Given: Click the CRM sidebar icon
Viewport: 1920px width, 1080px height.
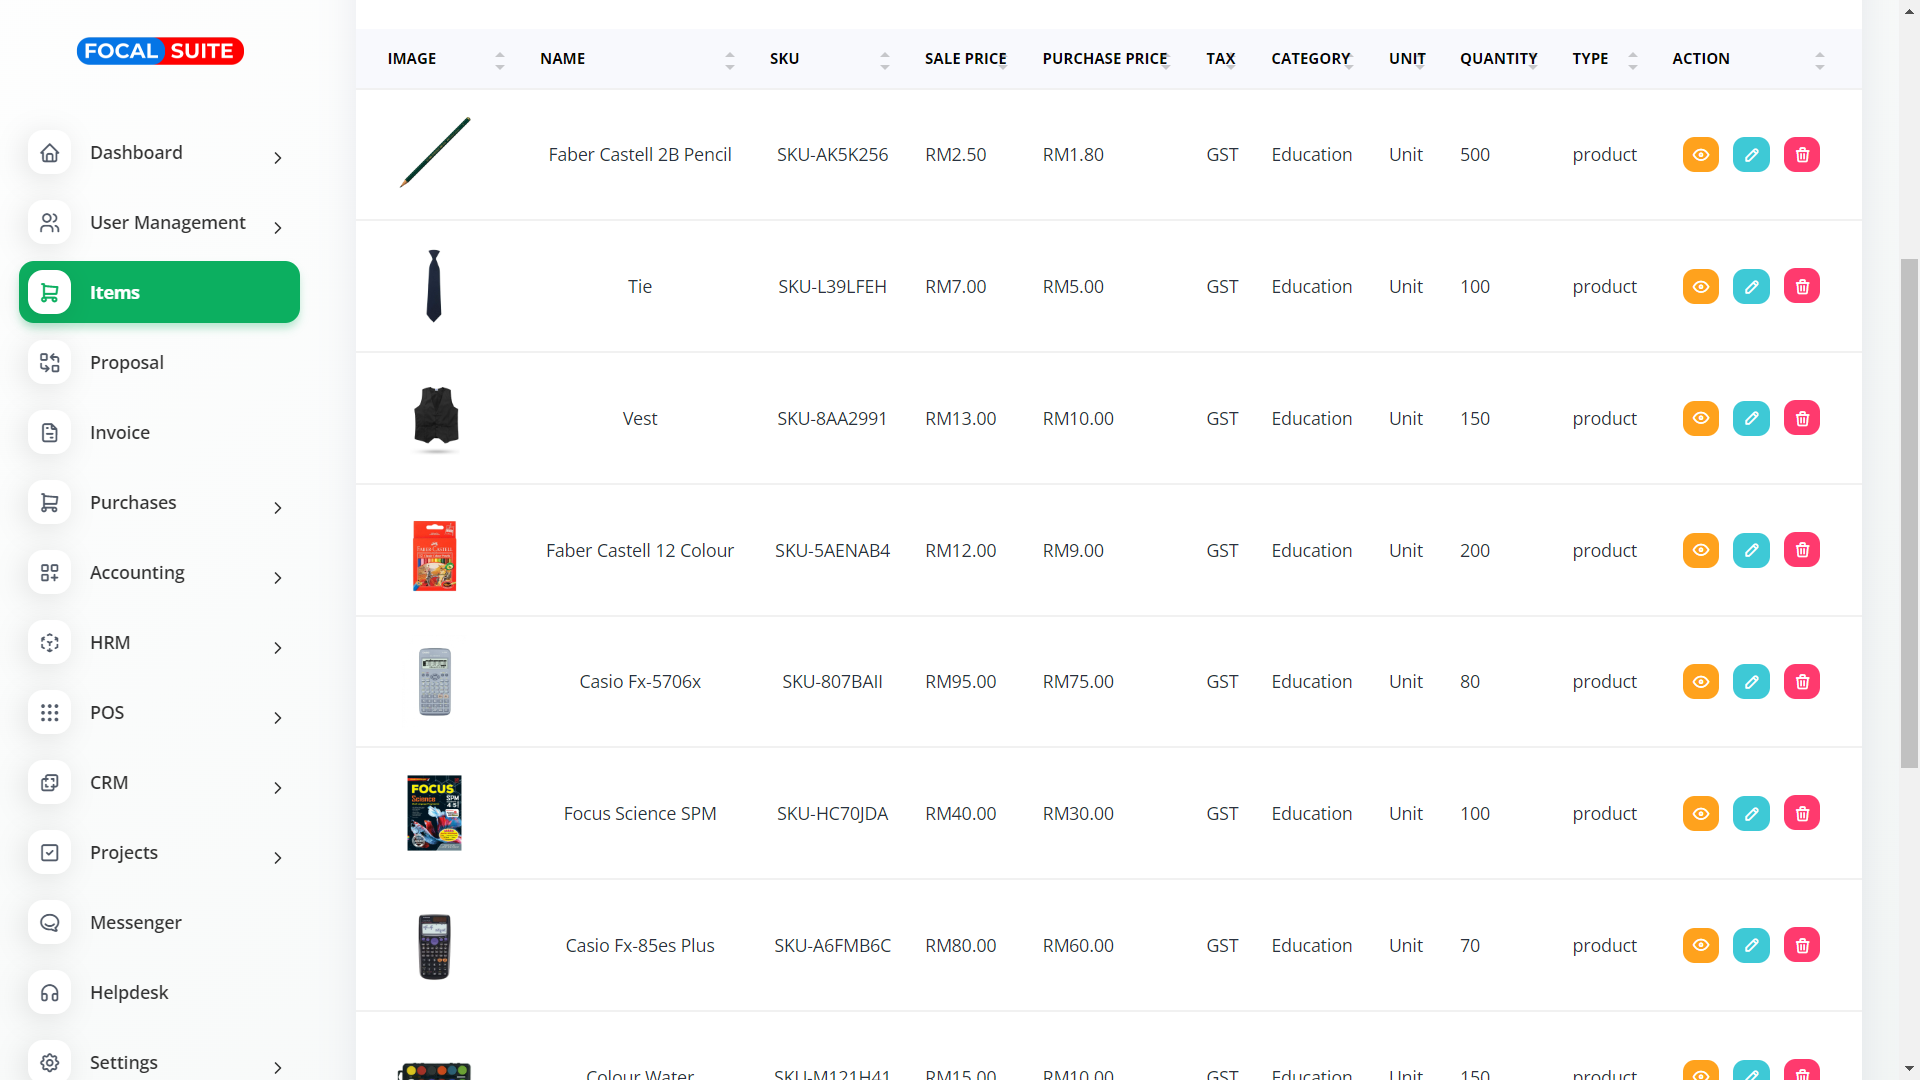Looking at the screenshot, I should pos(49,783).
